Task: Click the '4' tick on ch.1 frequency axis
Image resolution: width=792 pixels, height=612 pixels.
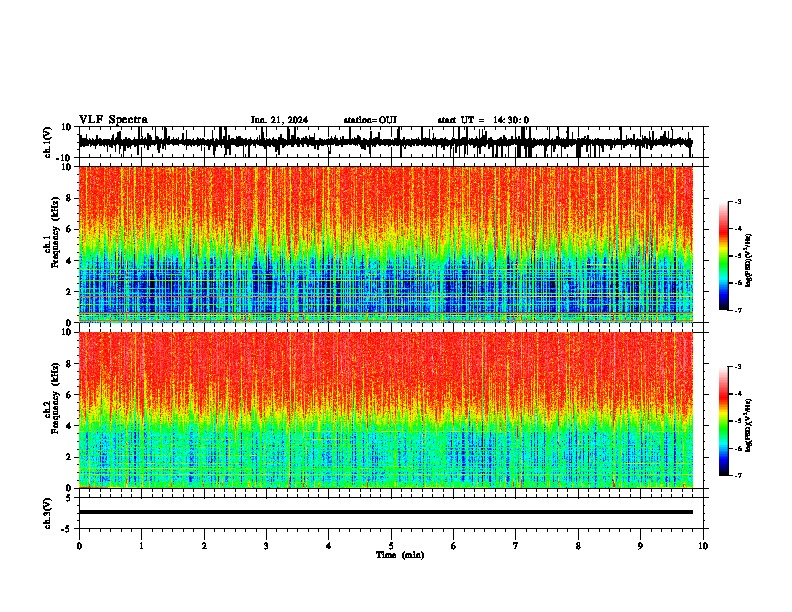Action: point(69,261)
